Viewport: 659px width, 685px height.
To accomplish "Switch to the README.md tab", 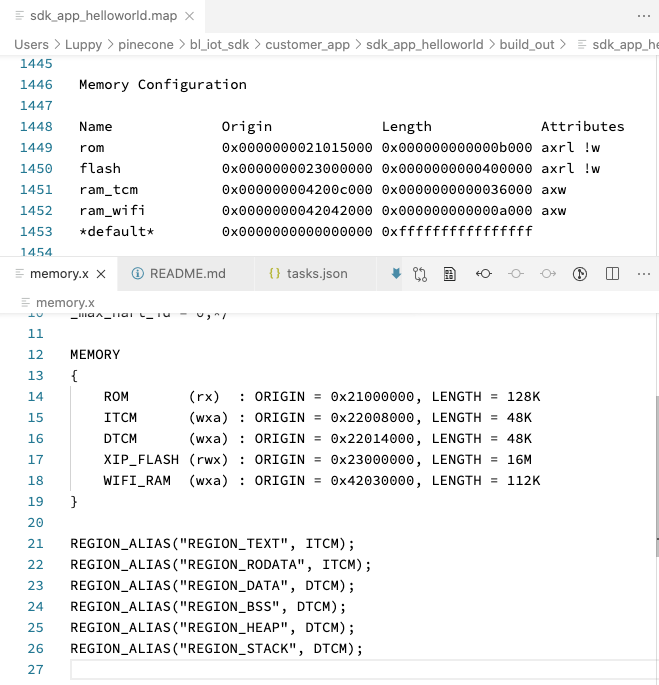I will click(178, 273).
